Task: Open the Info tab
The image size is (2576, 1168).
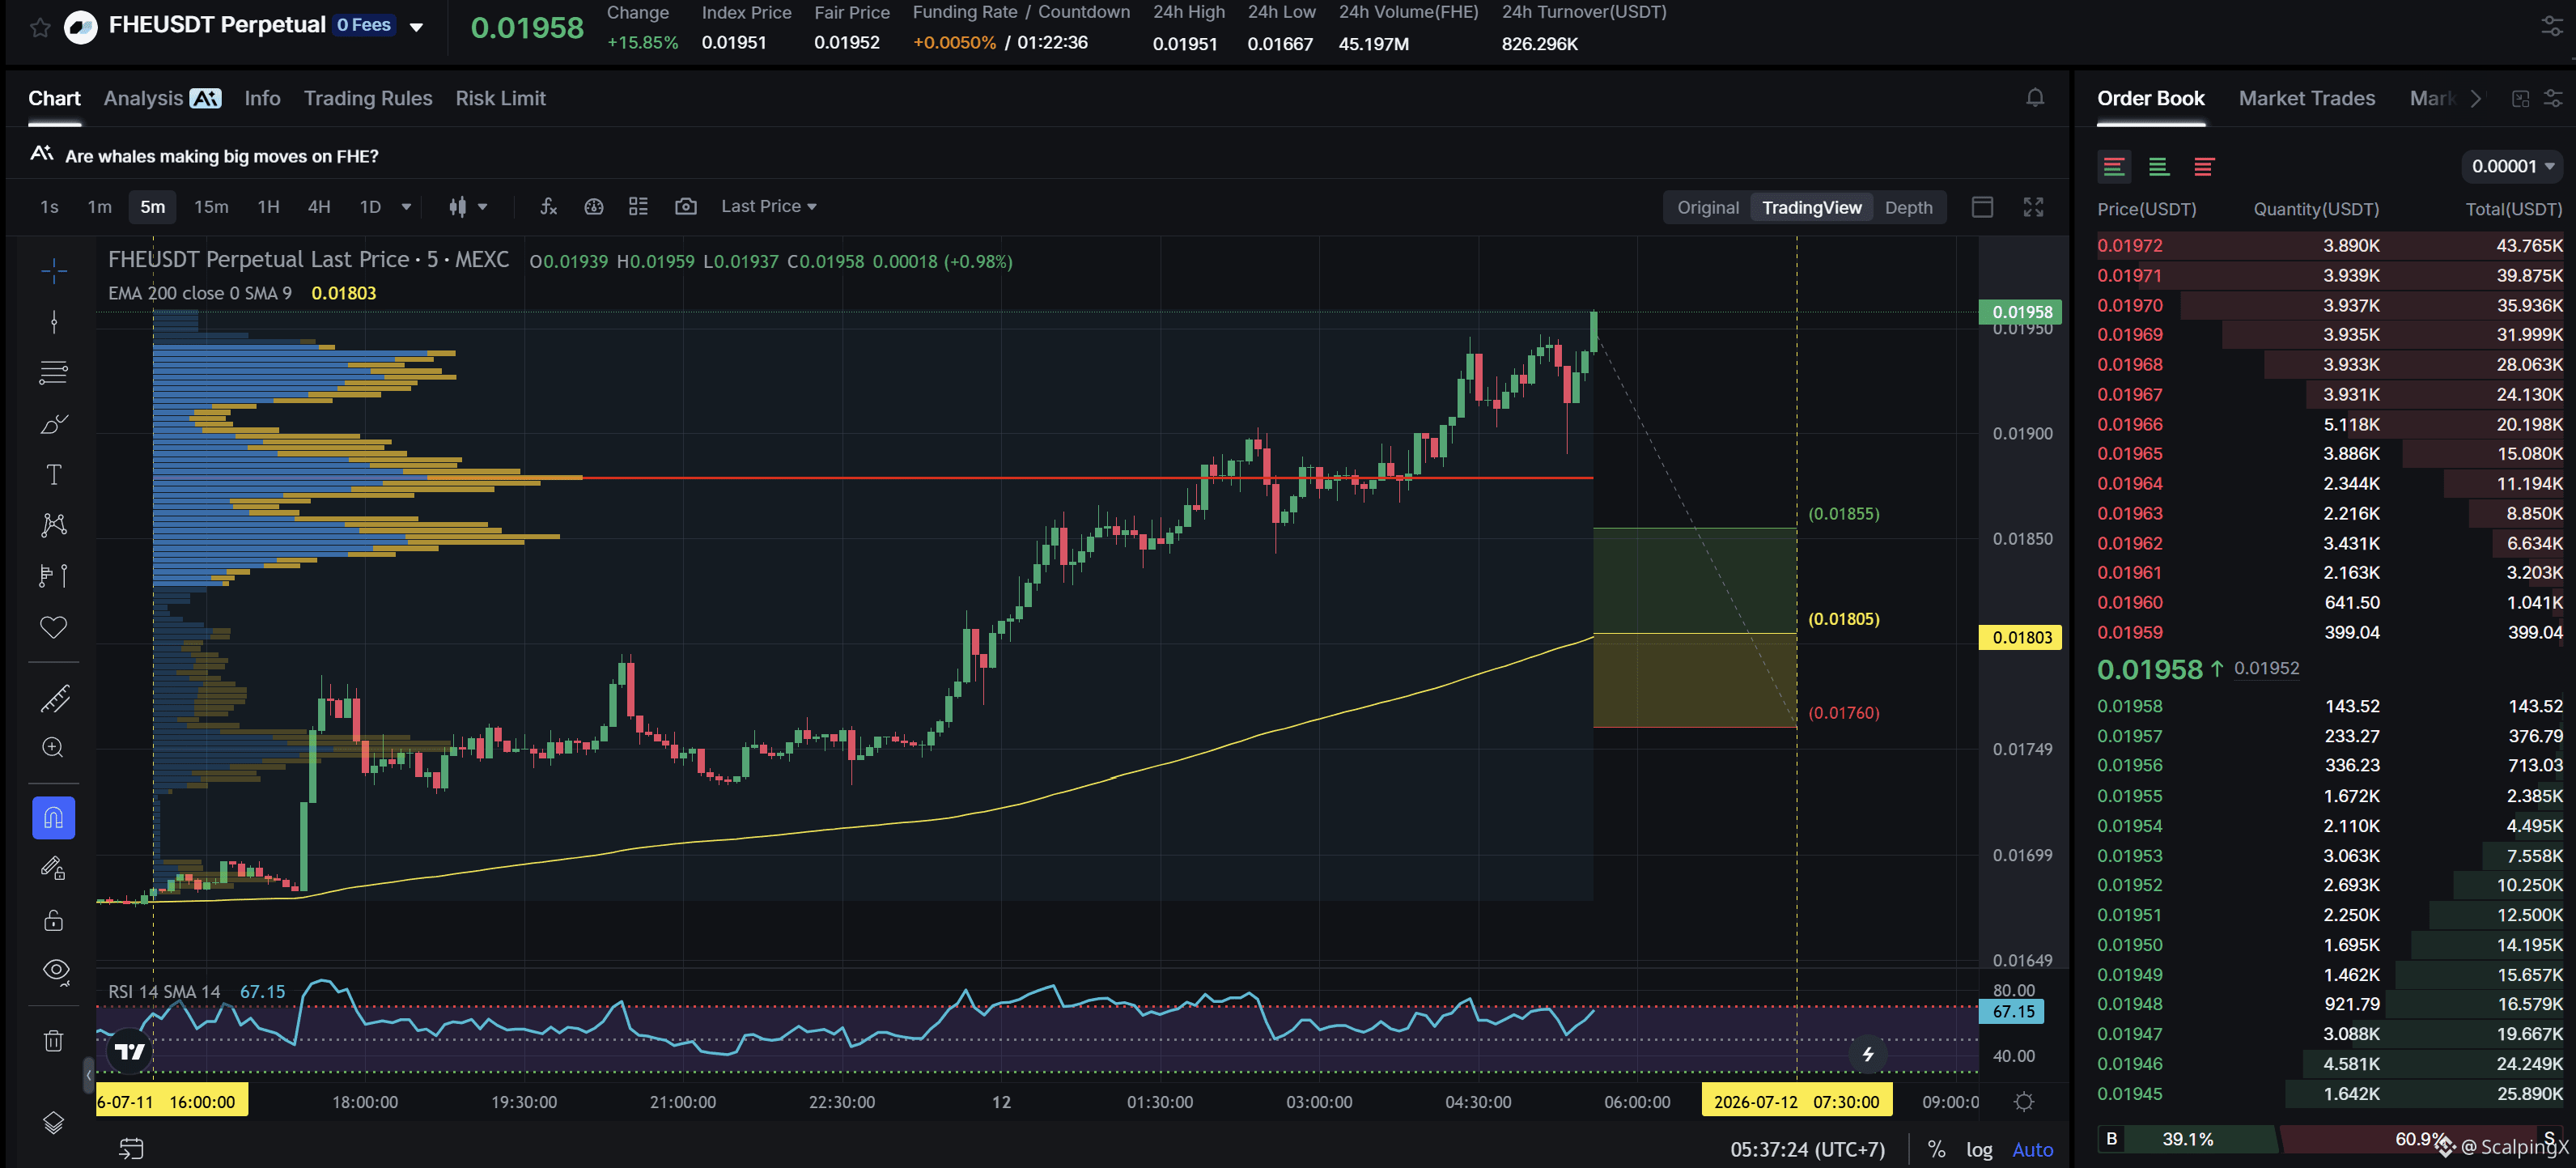Action: [x=262, y=98]
